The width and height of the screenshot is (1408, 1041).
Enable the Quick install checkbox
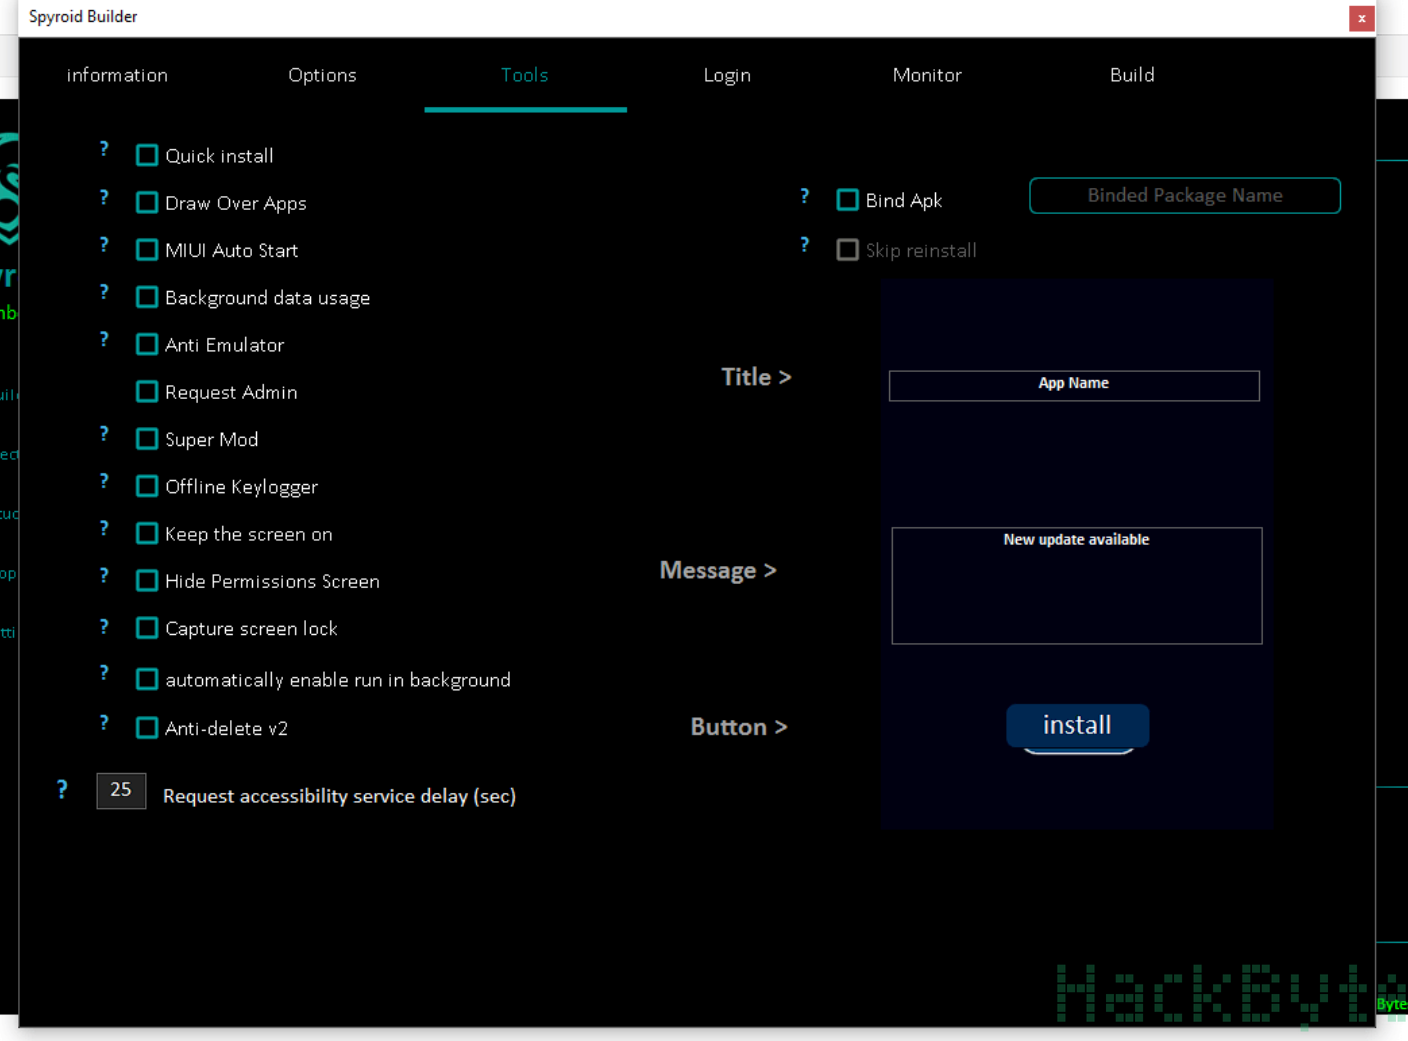point(147,155)
